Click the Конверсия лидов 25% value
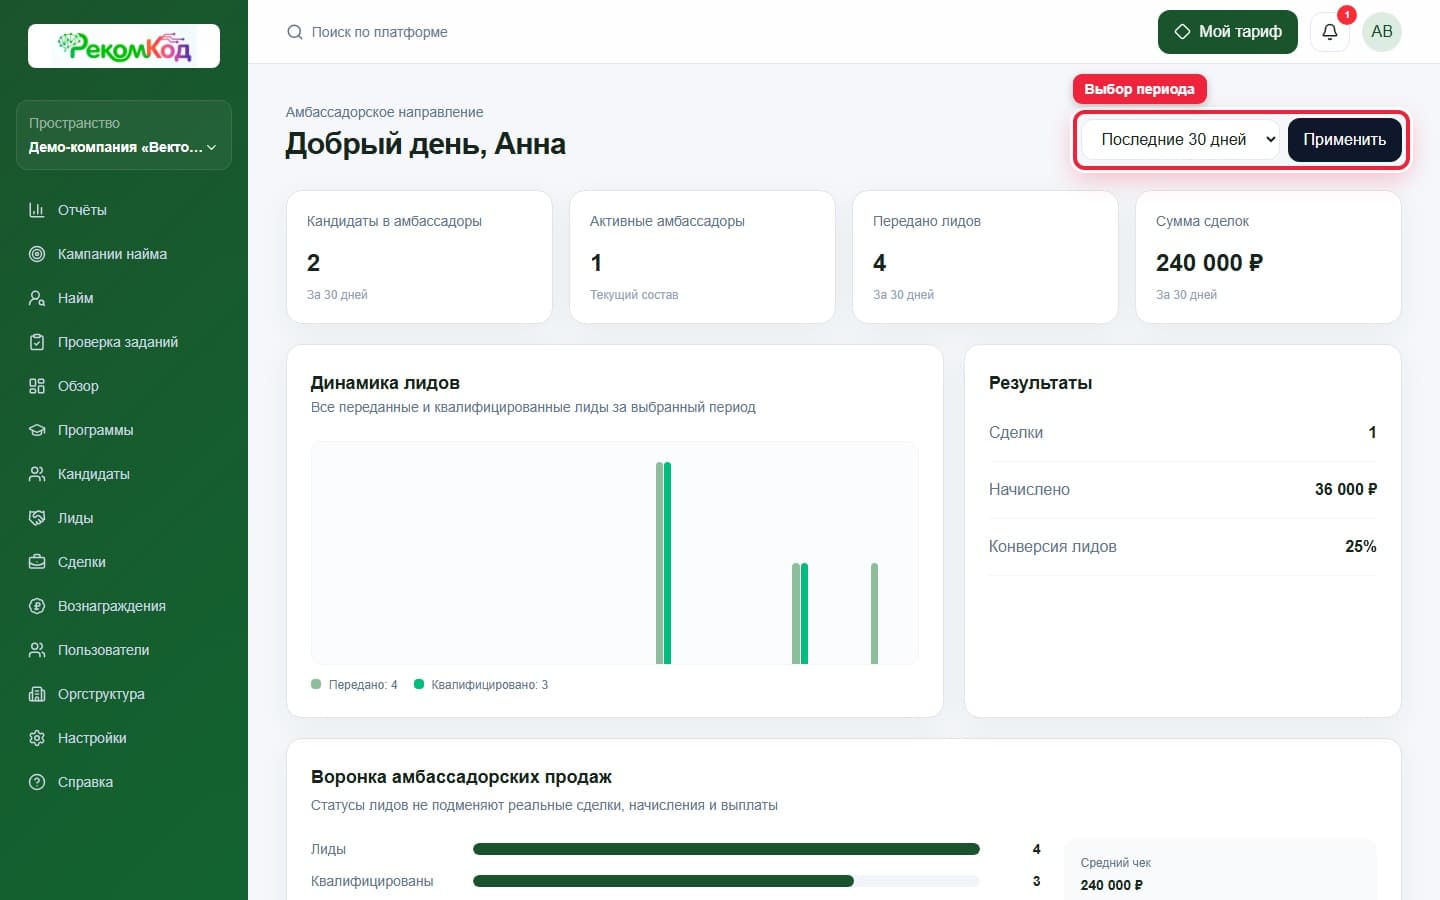The image size is (1440, 900). coord(1360,546)
